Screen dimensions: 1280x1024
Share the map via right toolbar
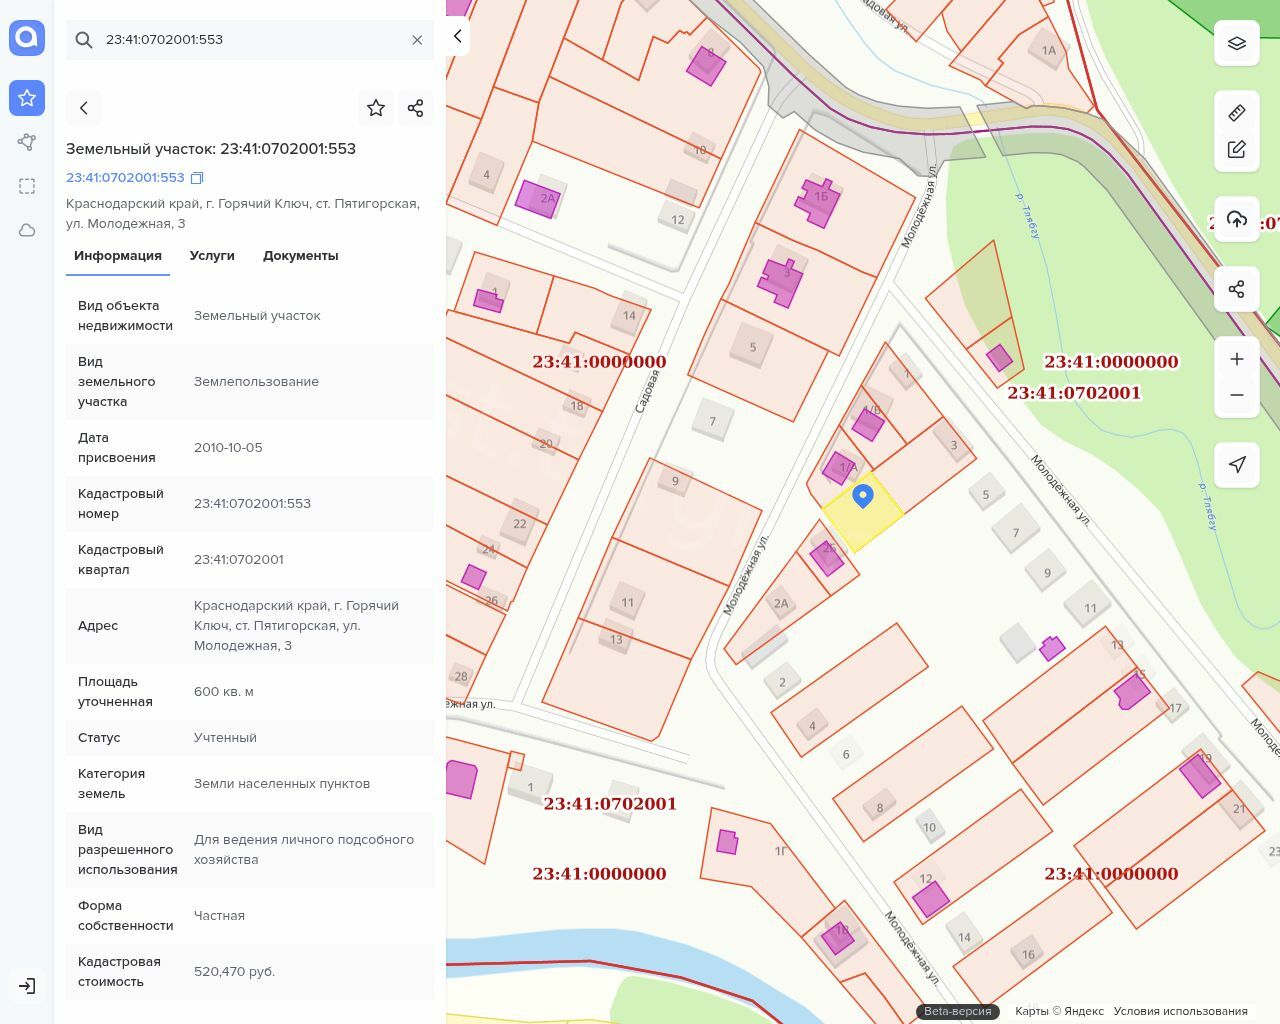tap(1237, 290)
